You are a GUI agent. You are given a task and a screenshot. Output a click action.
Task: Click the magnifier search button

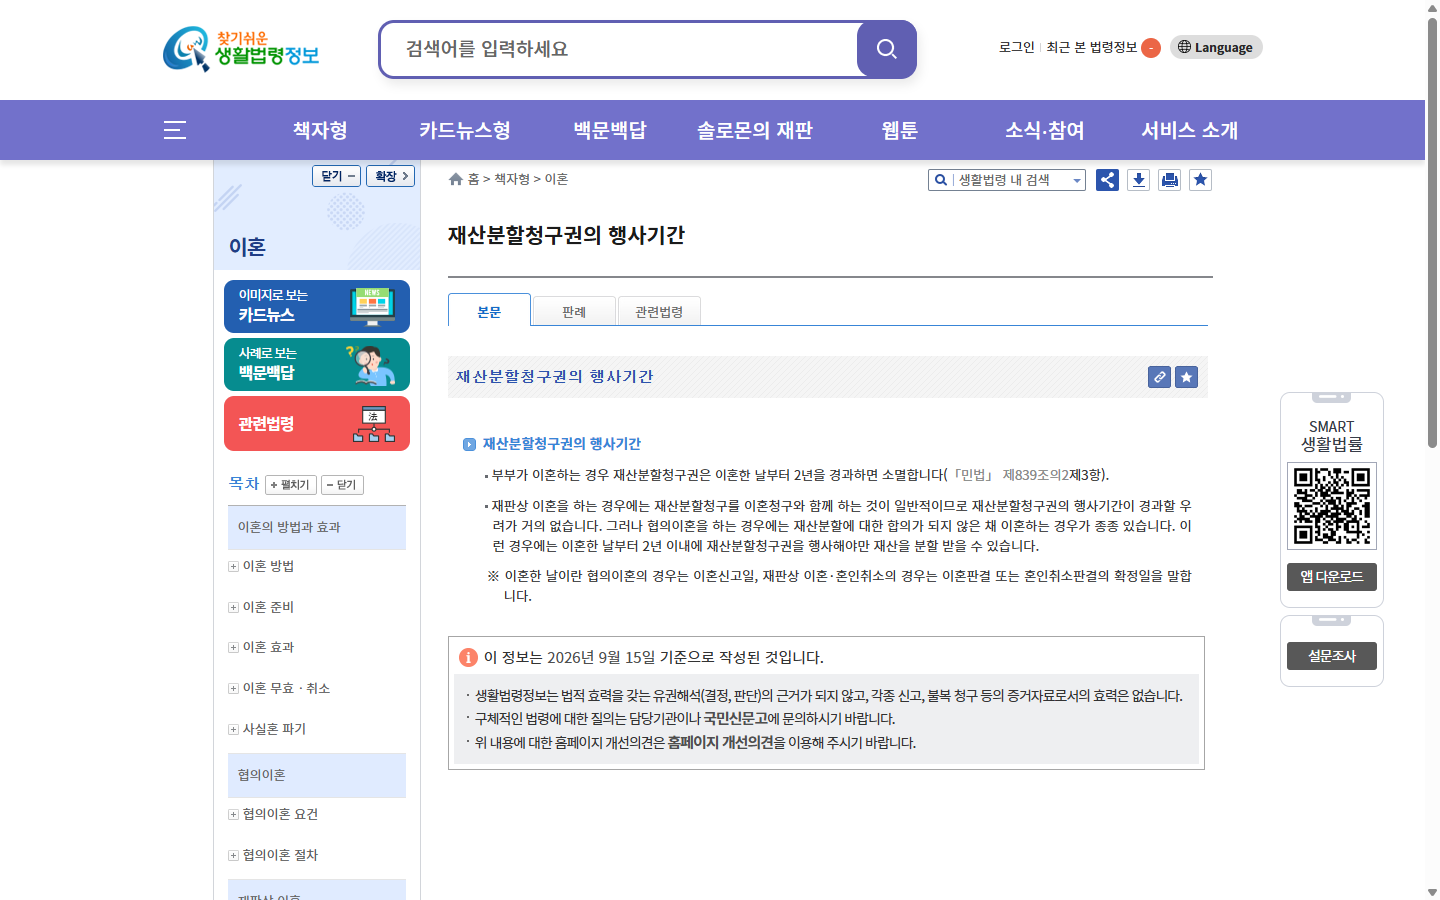(886, 49)
